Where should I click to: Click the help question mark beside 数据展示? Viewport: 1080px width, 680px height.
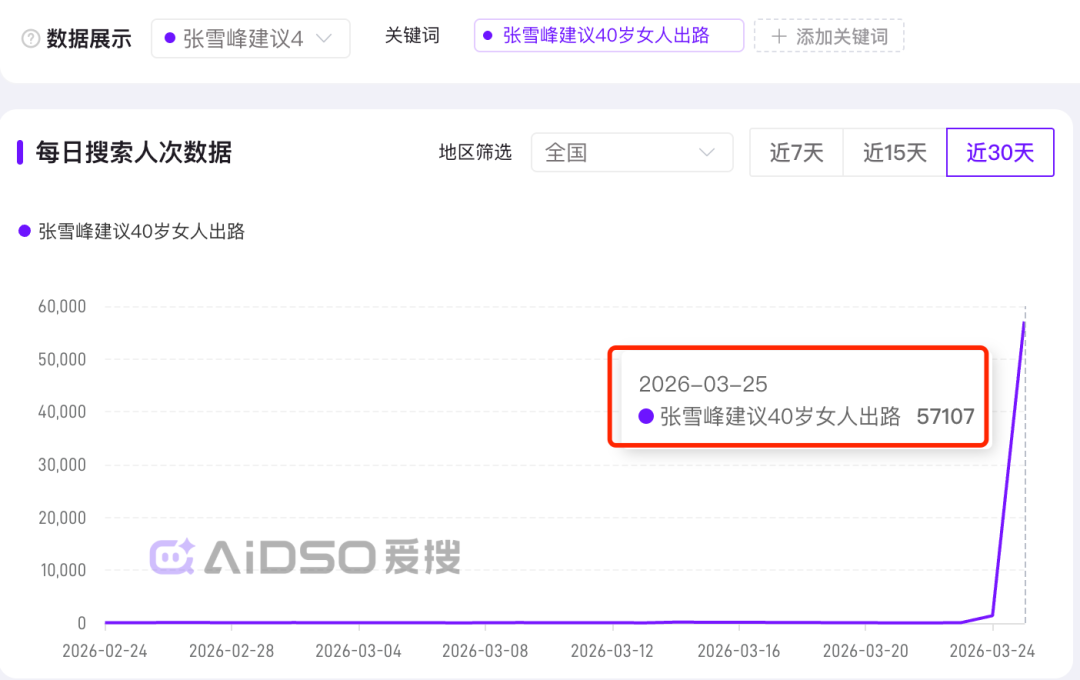(x=31, y=39)
